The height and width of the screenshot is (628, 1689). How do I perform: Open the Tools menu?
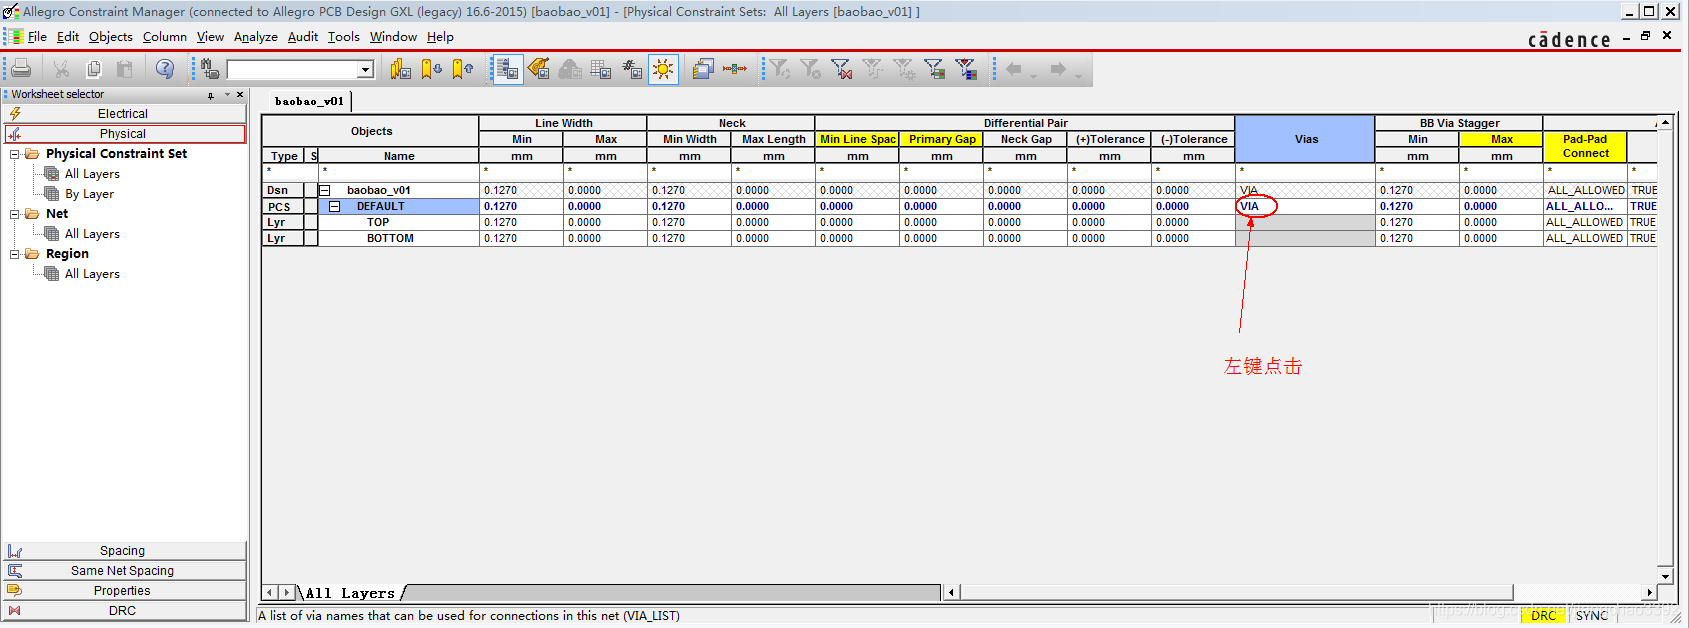pos(343,37)
